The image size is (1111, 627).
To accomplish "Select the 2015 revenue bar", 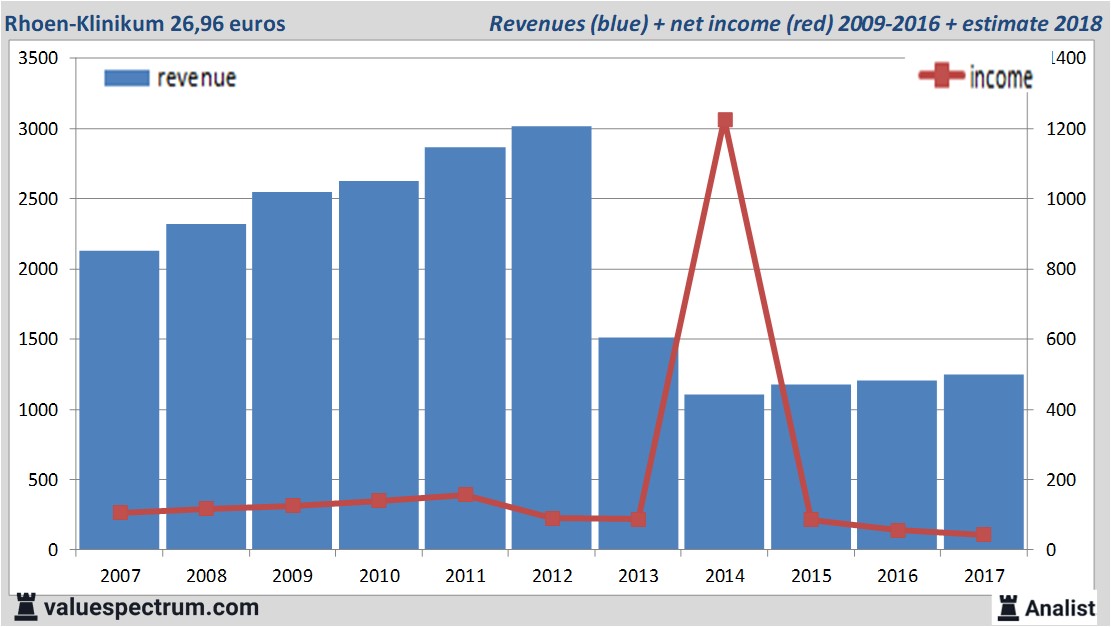I will point(811,467).
